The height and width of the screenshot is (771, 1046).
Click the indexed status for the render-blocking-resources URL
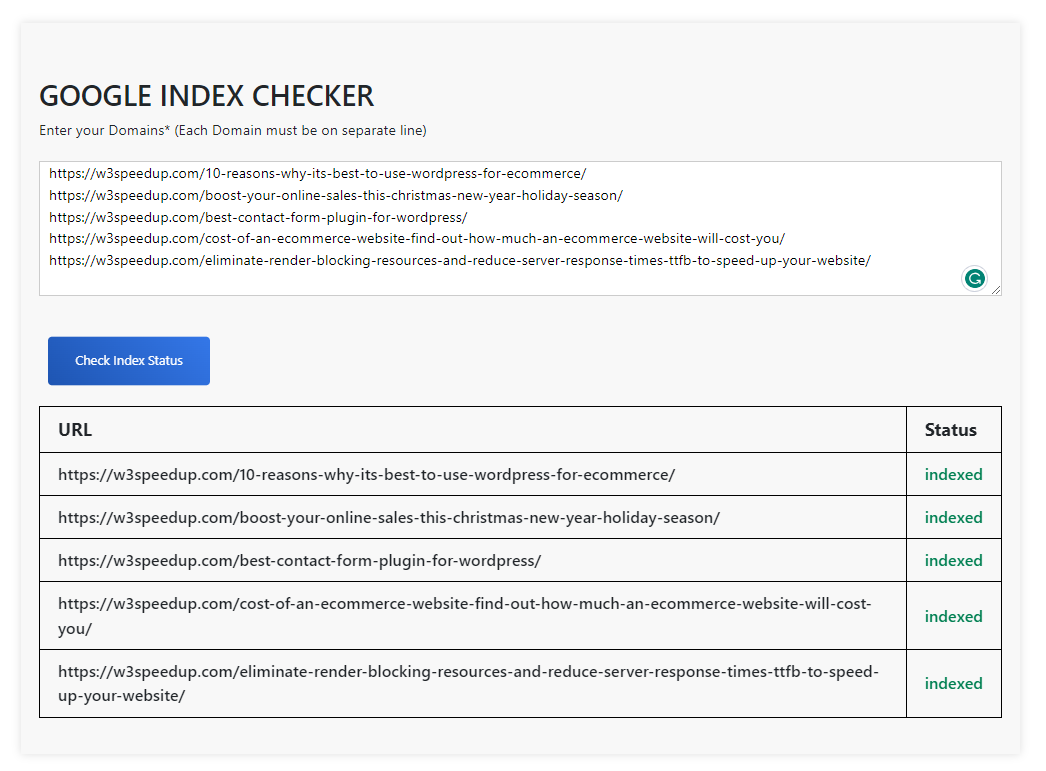953,683
